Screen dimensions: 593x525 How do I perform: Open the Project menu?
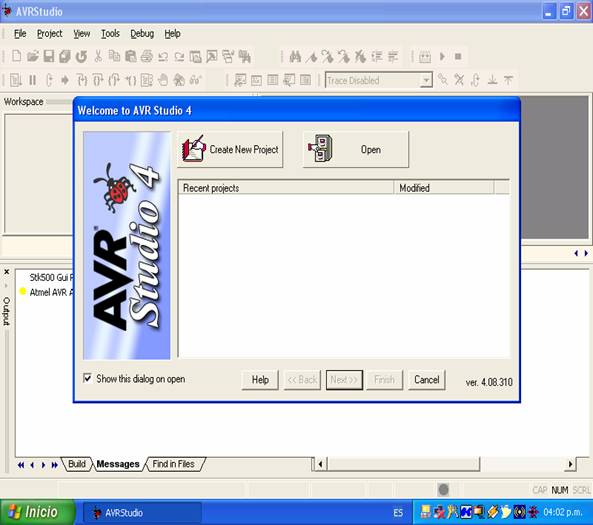50,34
